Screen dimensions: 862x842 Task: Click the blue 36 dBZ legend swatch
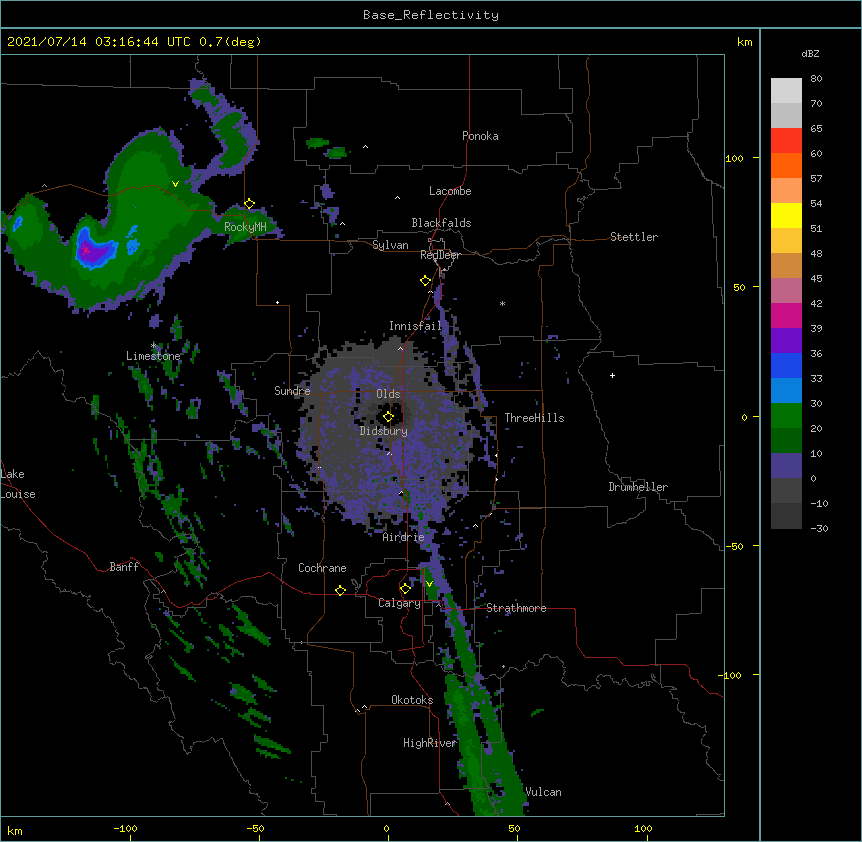coord(786,365)
